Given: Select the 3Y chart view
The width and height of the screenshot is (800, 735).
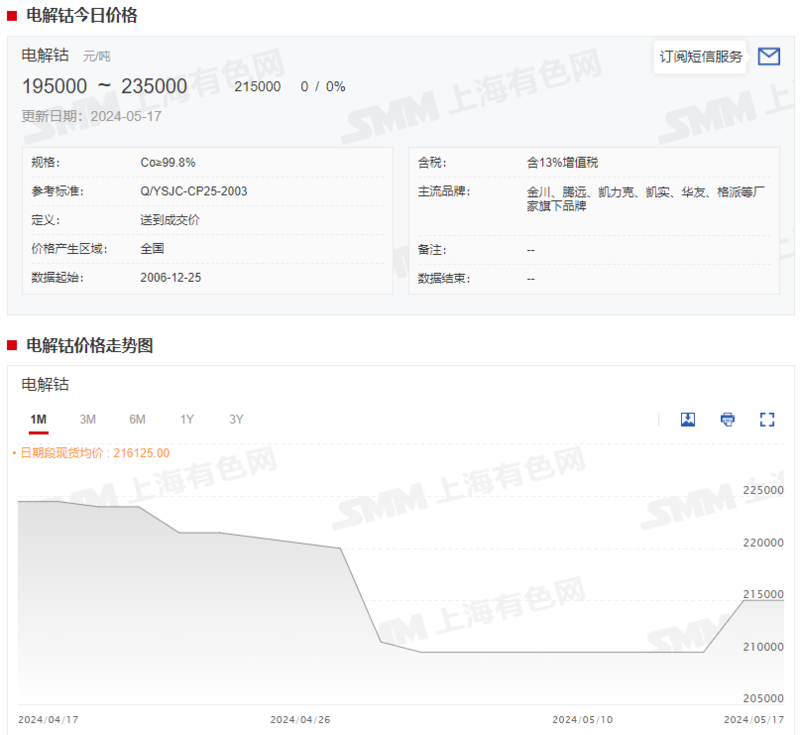Looking at the screenshot, I should (x=235, y=419).
